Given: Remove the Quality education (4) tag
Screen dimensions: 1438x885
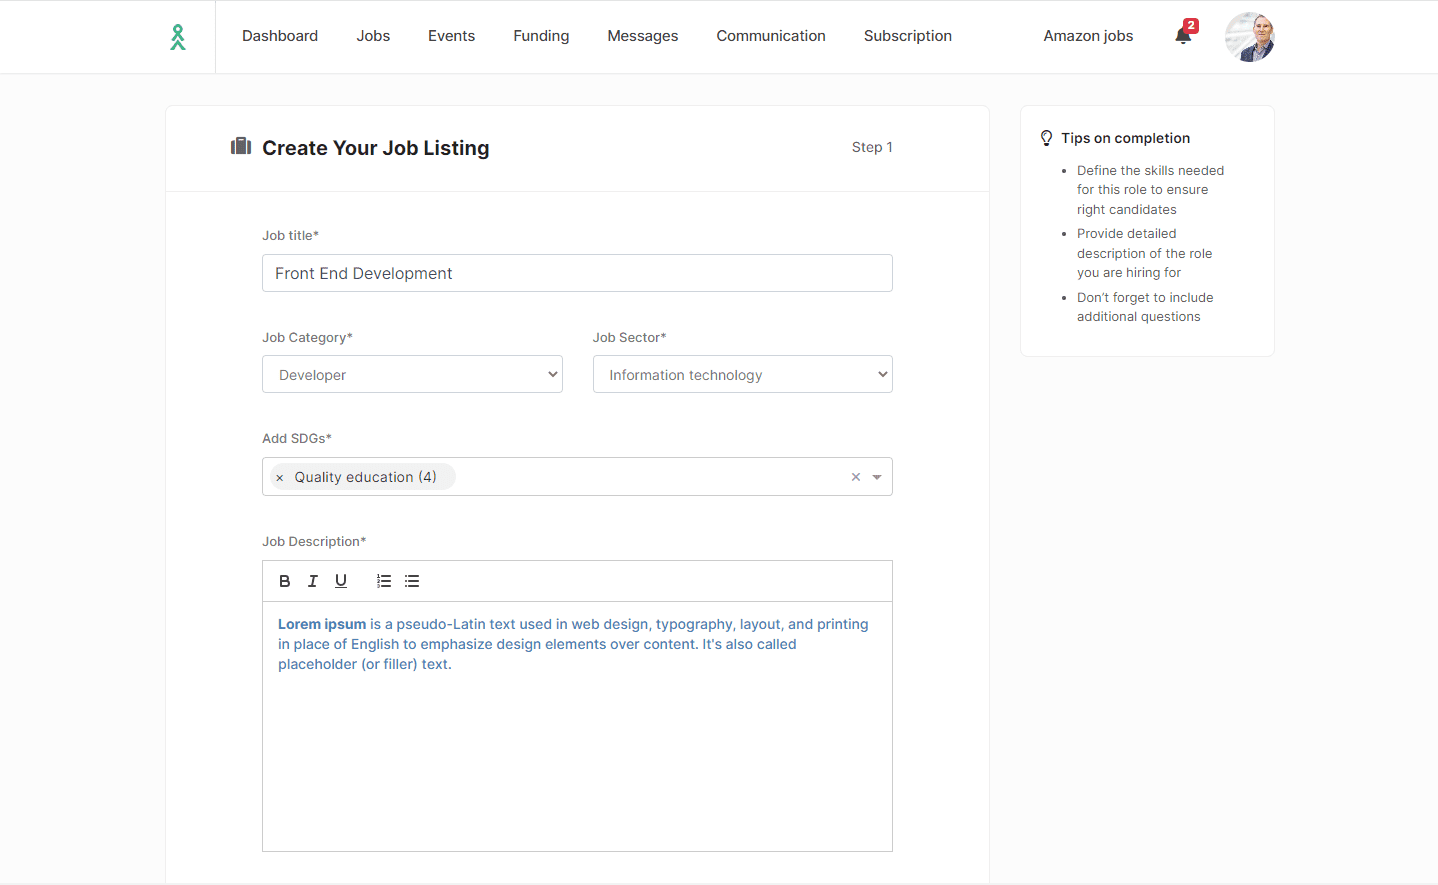Looking at the screenshot, I should click(280, 478).
